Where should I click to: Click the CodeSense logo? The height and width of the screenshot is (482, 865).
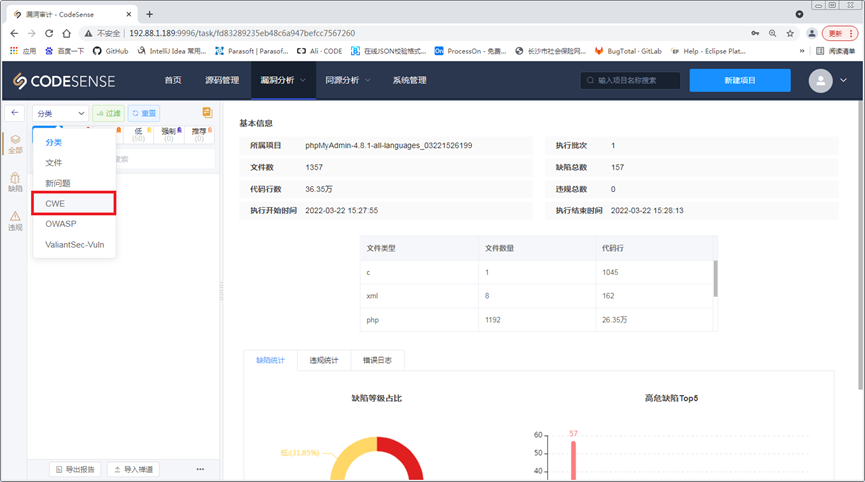(x=64, y=81)
